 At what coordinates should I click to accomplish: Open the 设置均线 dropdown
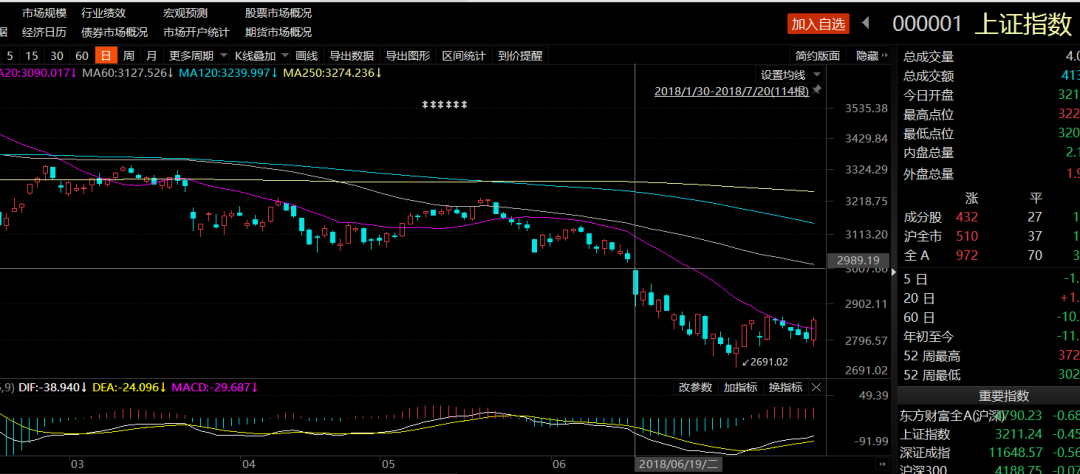tap(789, 74)
